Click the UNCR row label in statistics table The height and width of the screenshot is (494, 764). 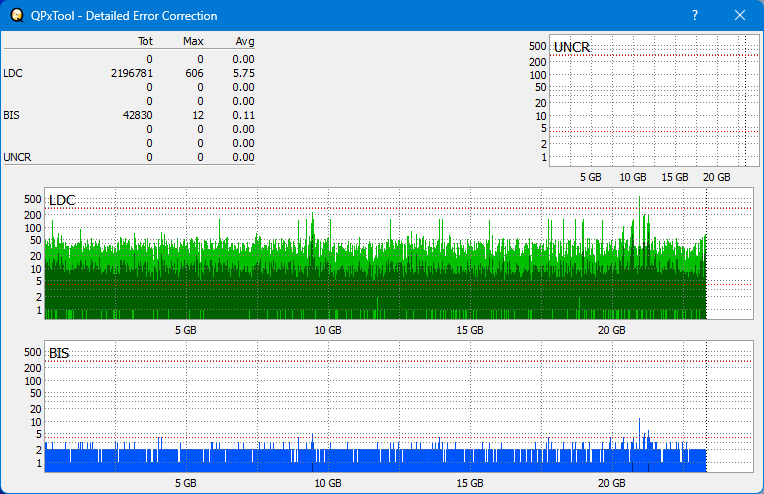click(x=16, y=157)
